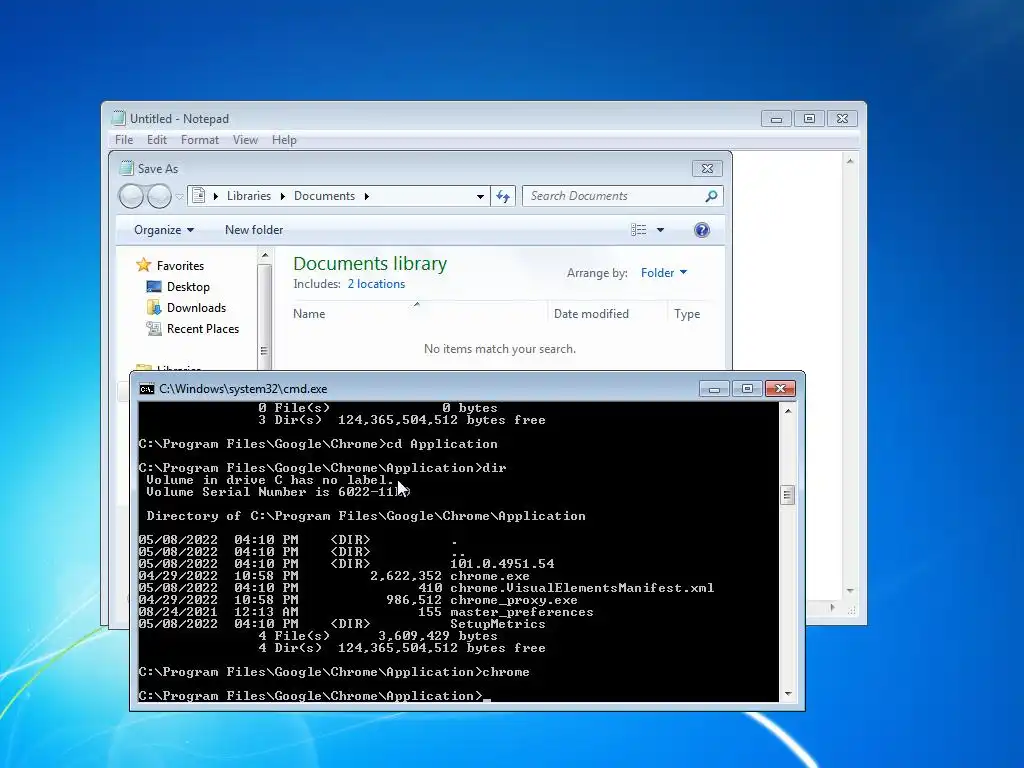The width and height of the screenshot is (1024, 768).
Task: Minimize the Notepad window
Action: [776, 119]
